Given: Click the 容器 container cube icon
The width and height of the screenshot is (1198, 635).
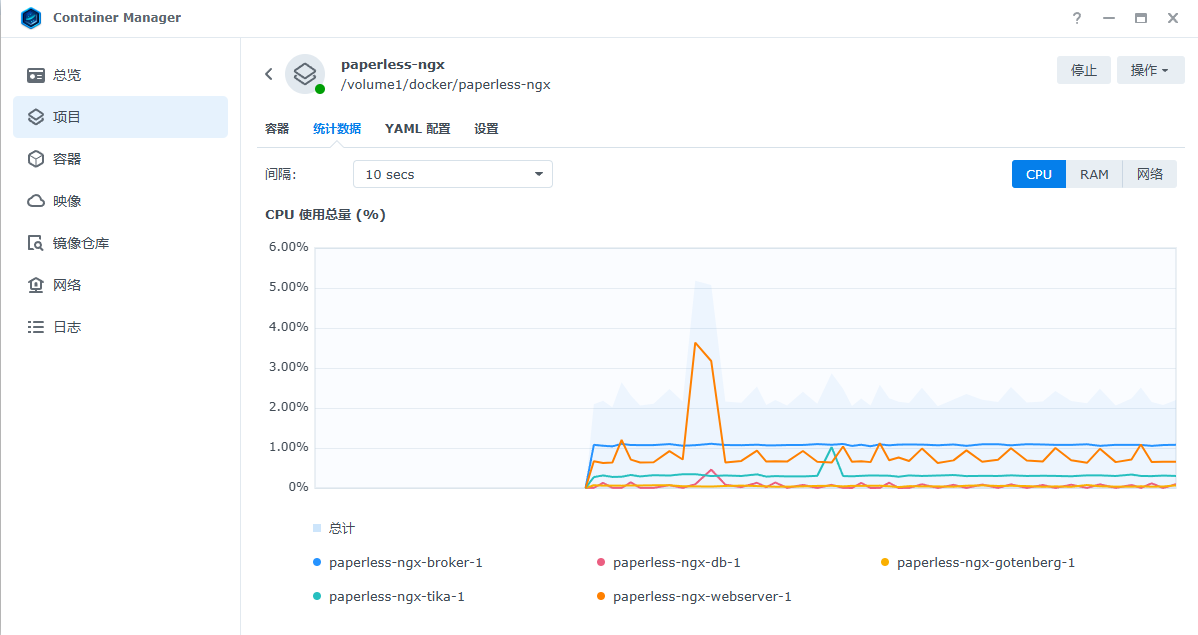Looking at the screenshot, I should [36, 159].
